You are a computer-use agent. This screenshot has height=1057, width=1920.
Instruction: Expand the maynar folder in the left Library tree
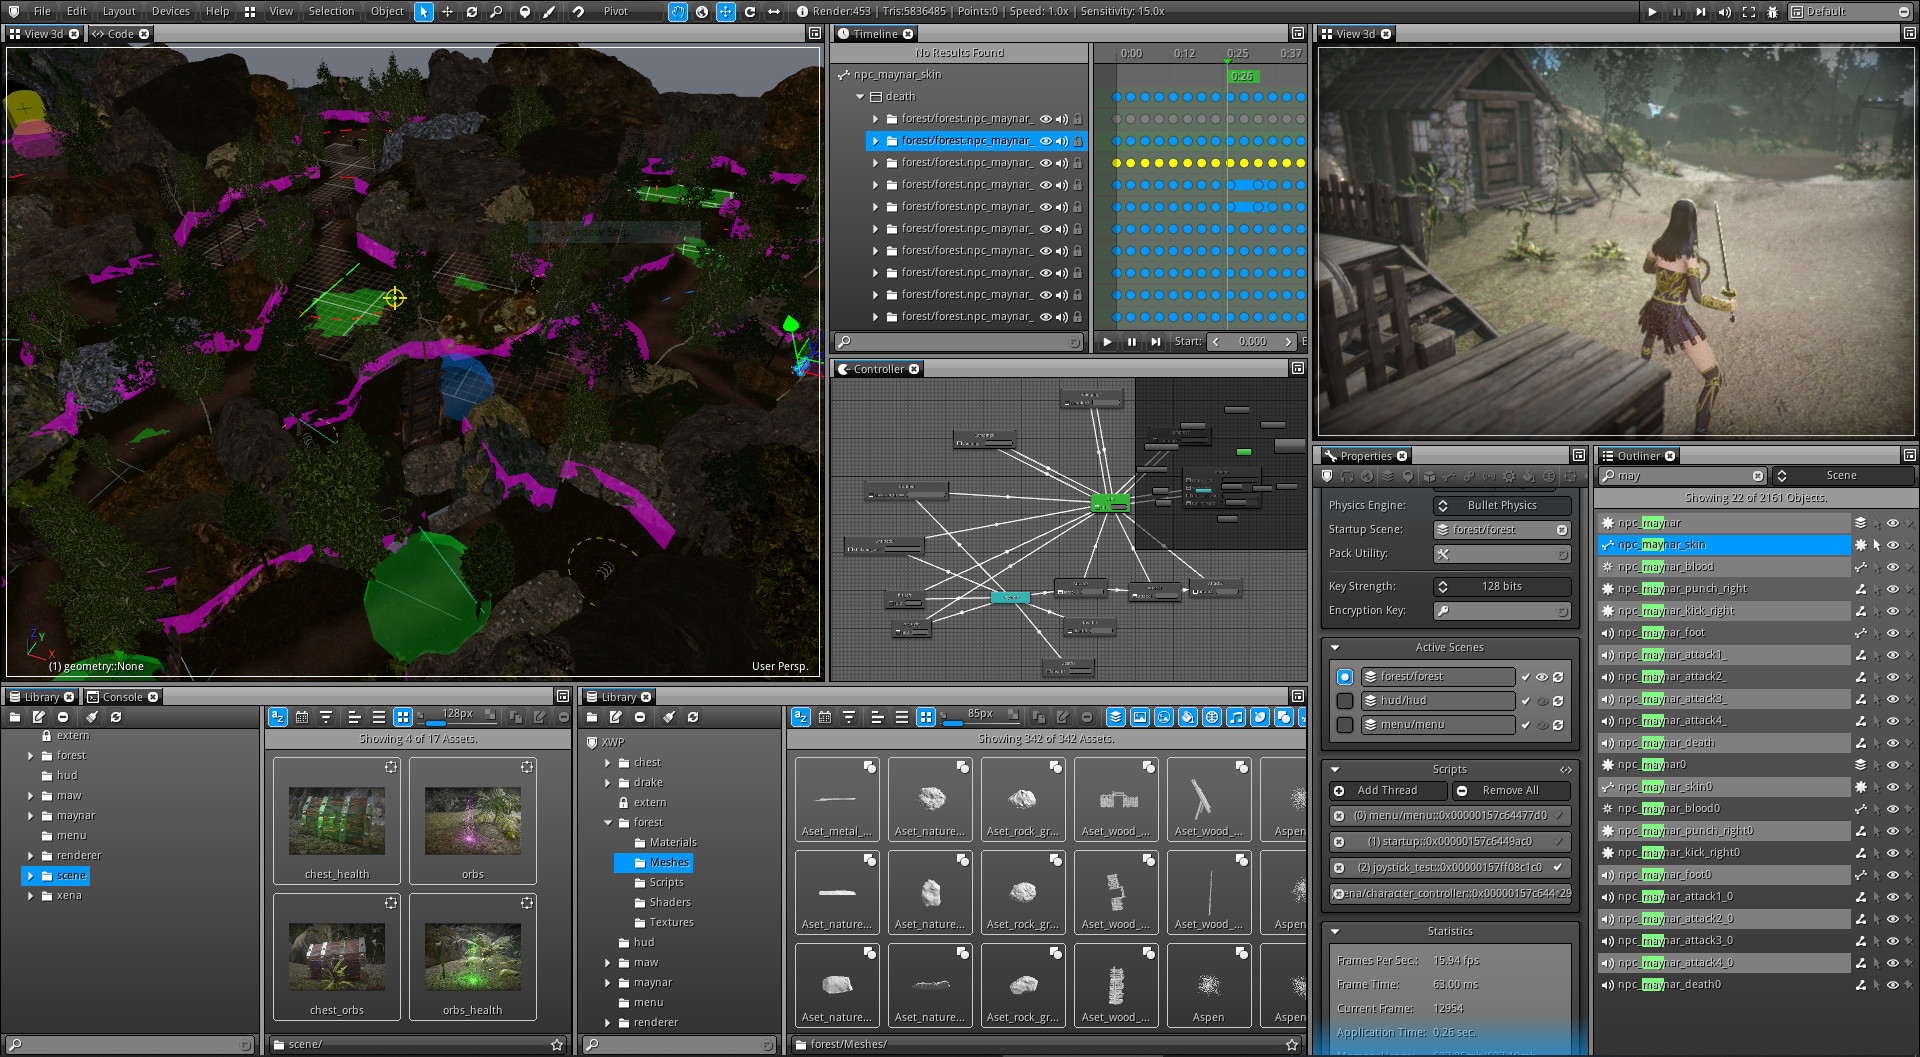tap(31, 815)
